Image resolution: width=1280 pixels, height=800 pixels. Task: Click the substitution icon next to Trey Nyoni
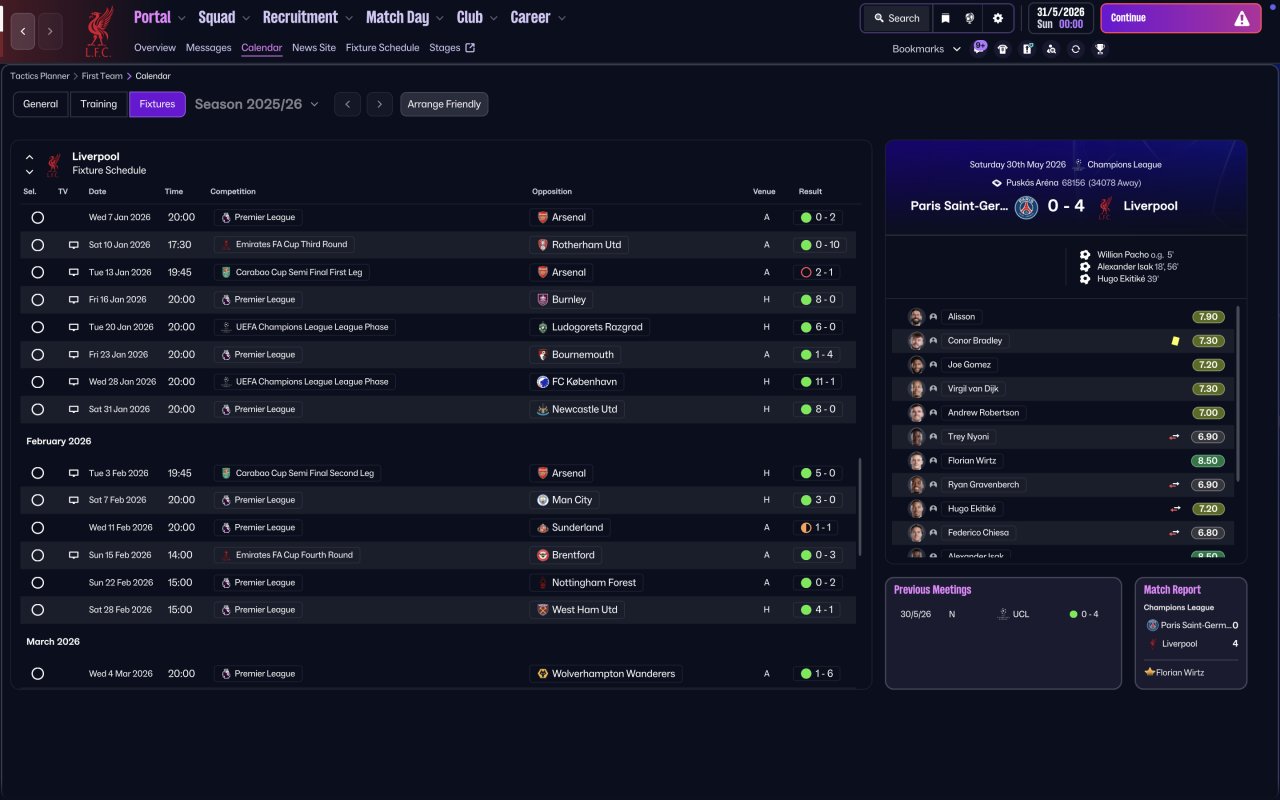coord(1174,437)
